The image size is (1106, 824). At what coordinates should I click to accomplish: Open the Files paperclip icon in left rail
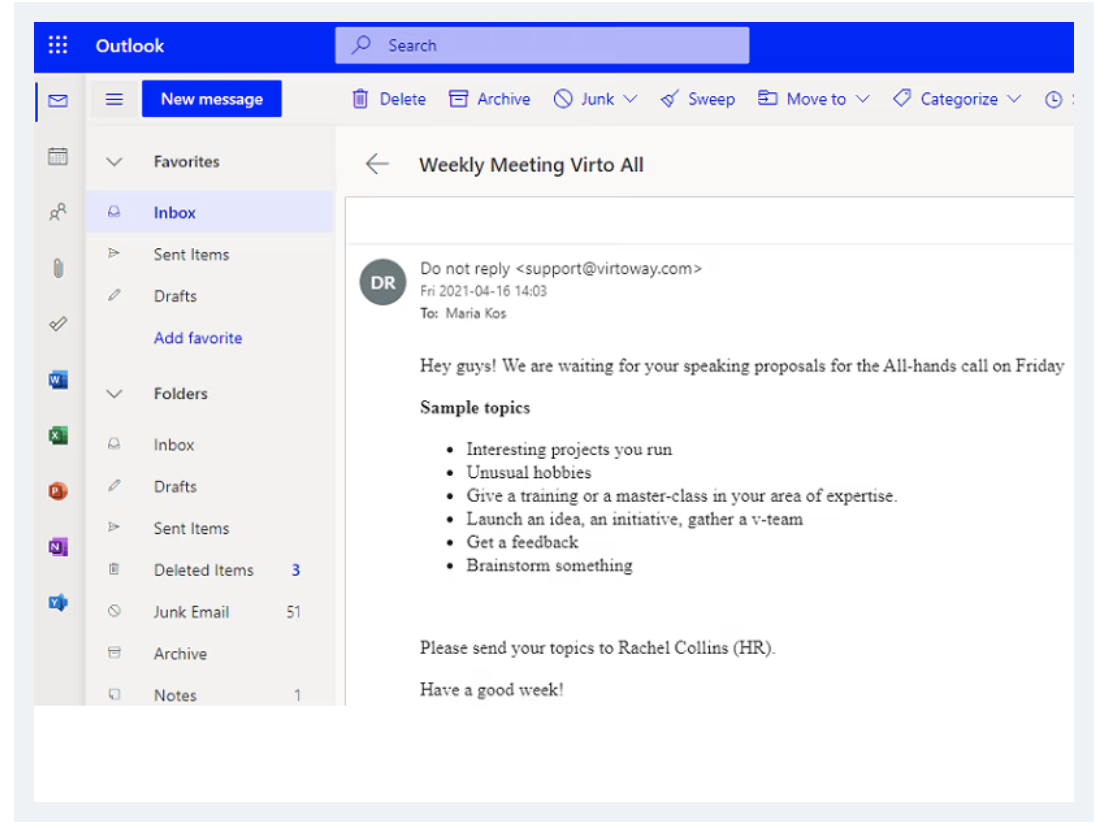tap(58, 268)
